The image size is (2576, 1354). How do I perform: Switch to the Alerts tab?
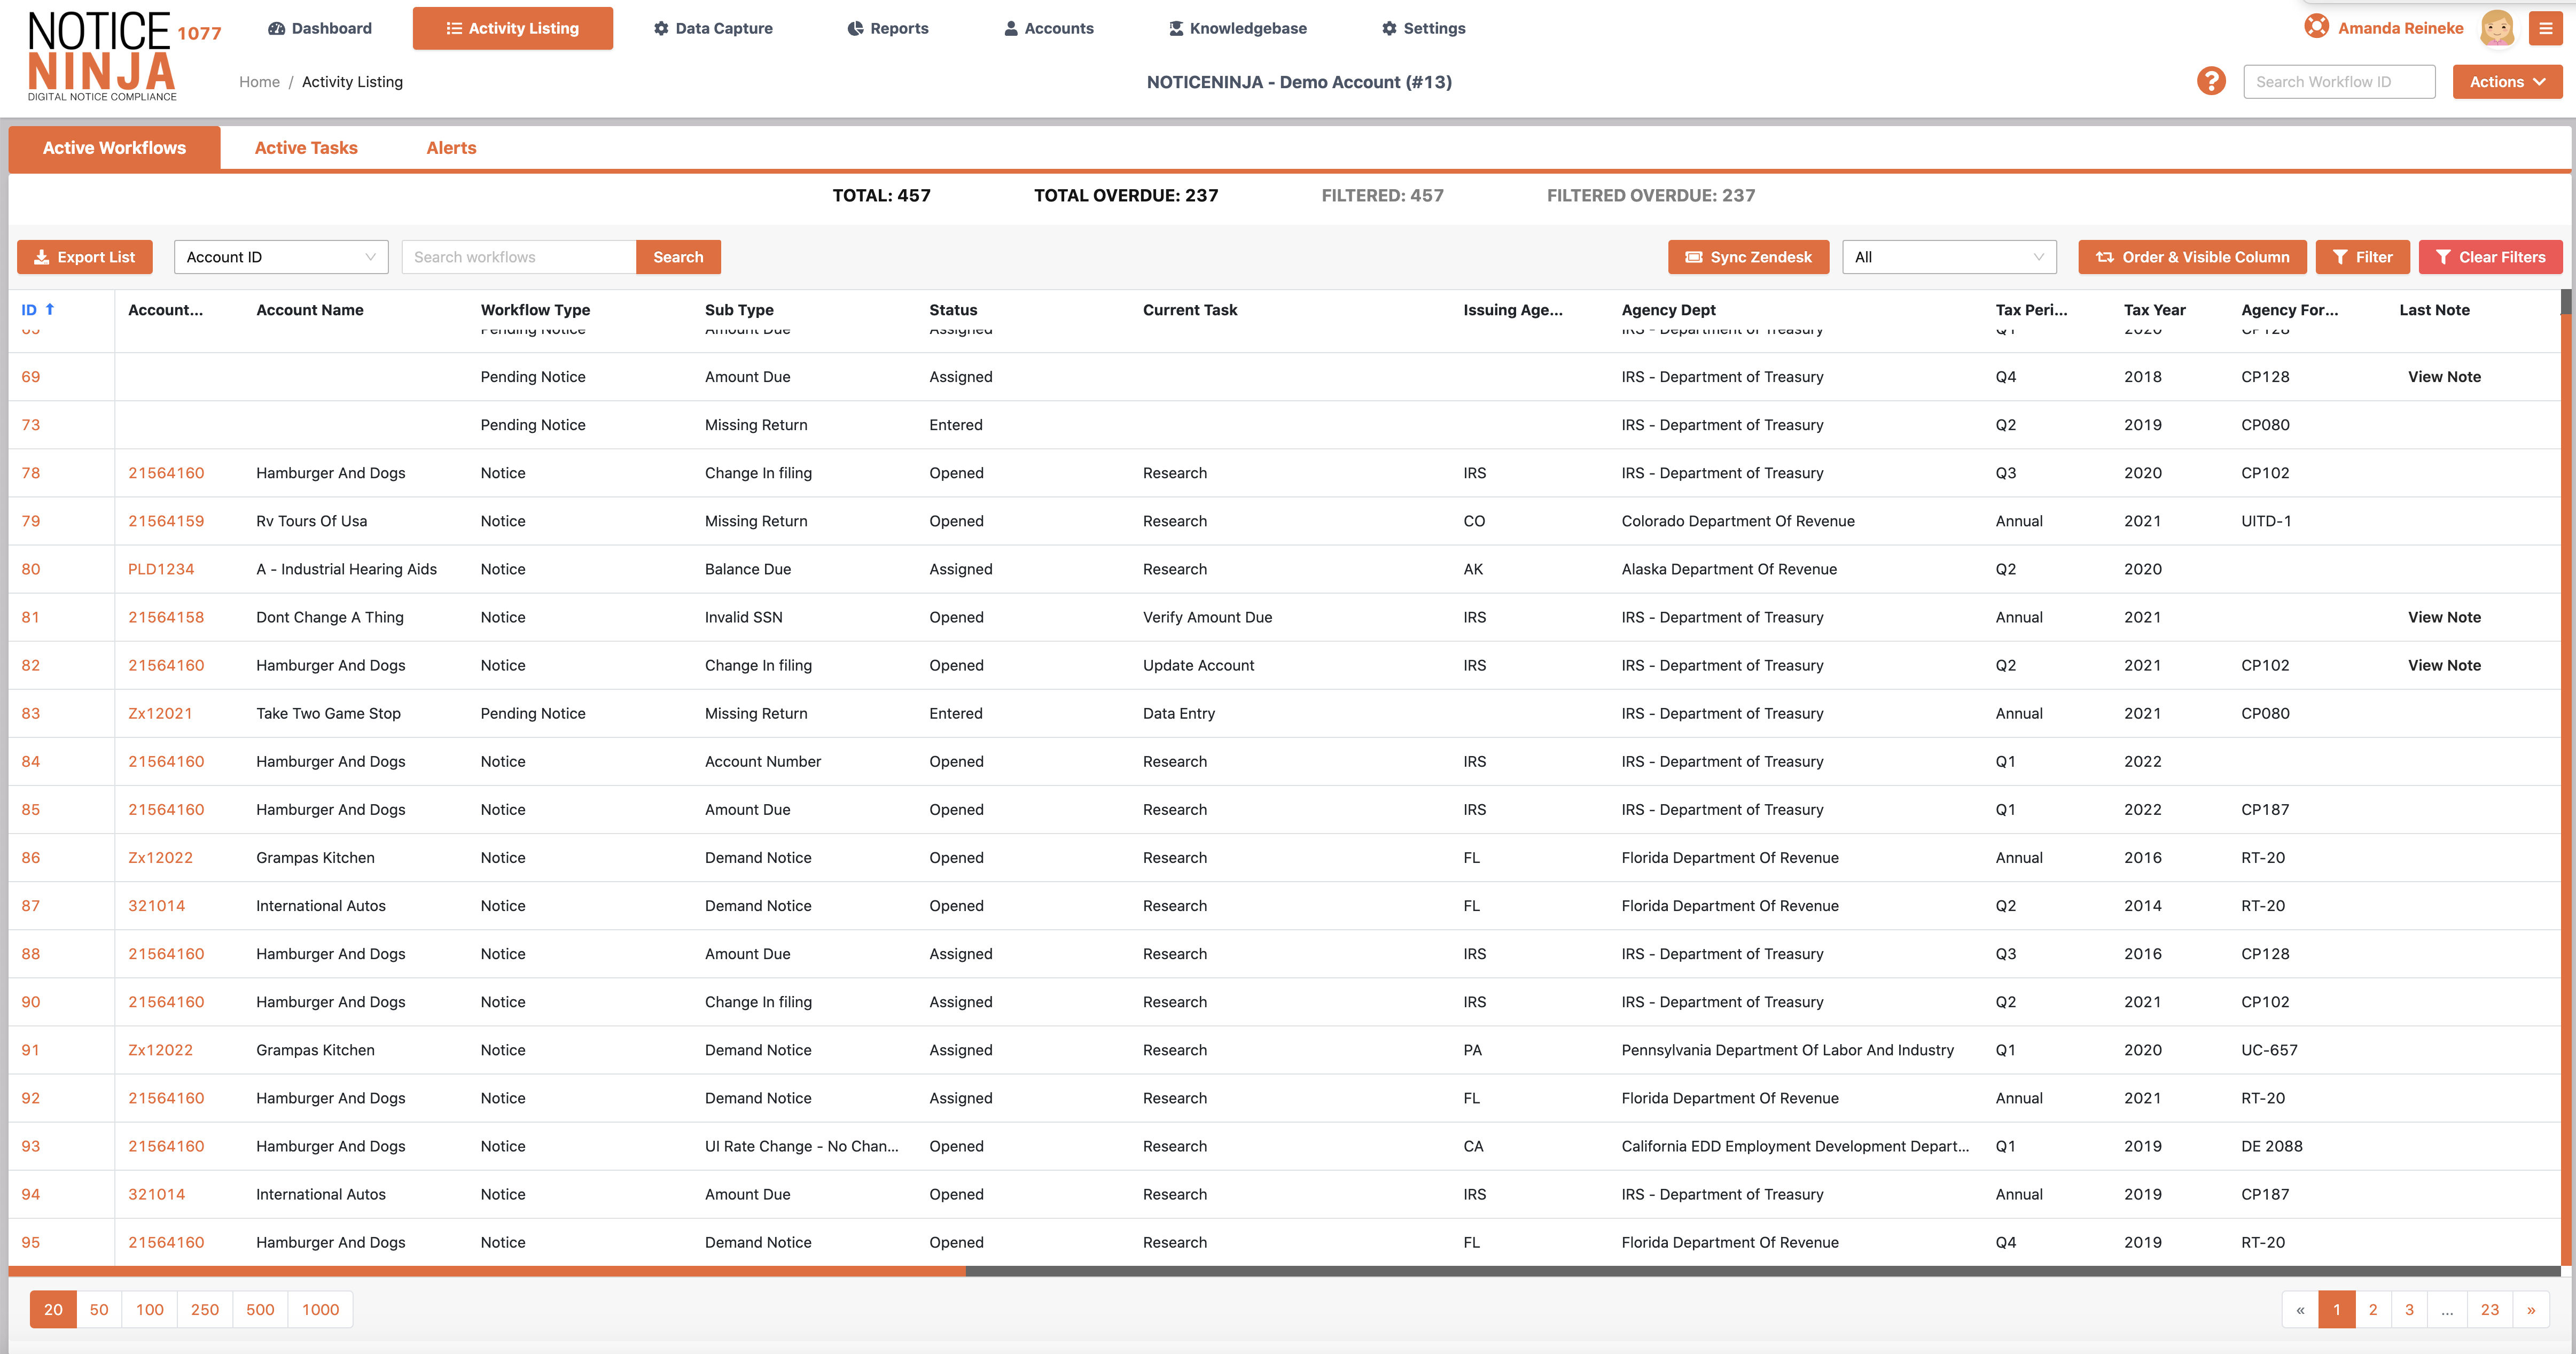tap(451, 148)
